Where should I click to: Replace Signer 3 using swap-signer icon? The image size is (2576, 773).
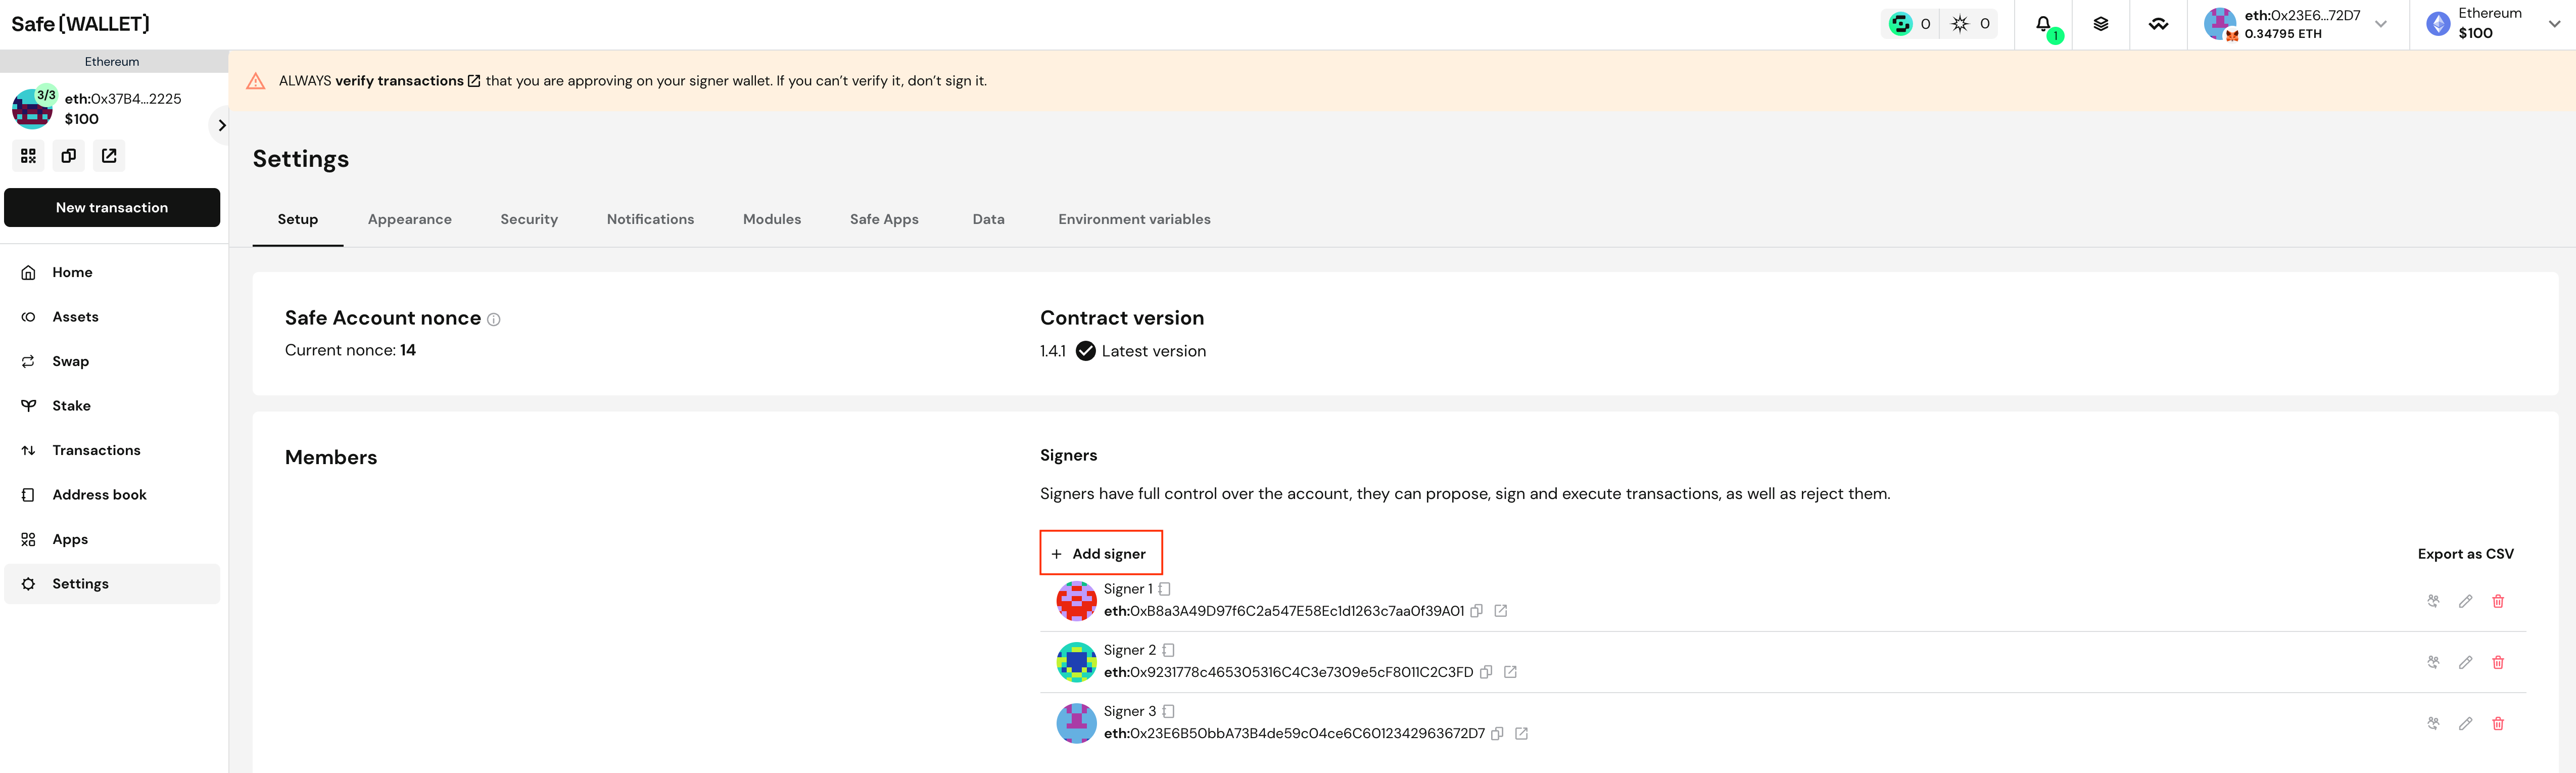(2433, 723)
